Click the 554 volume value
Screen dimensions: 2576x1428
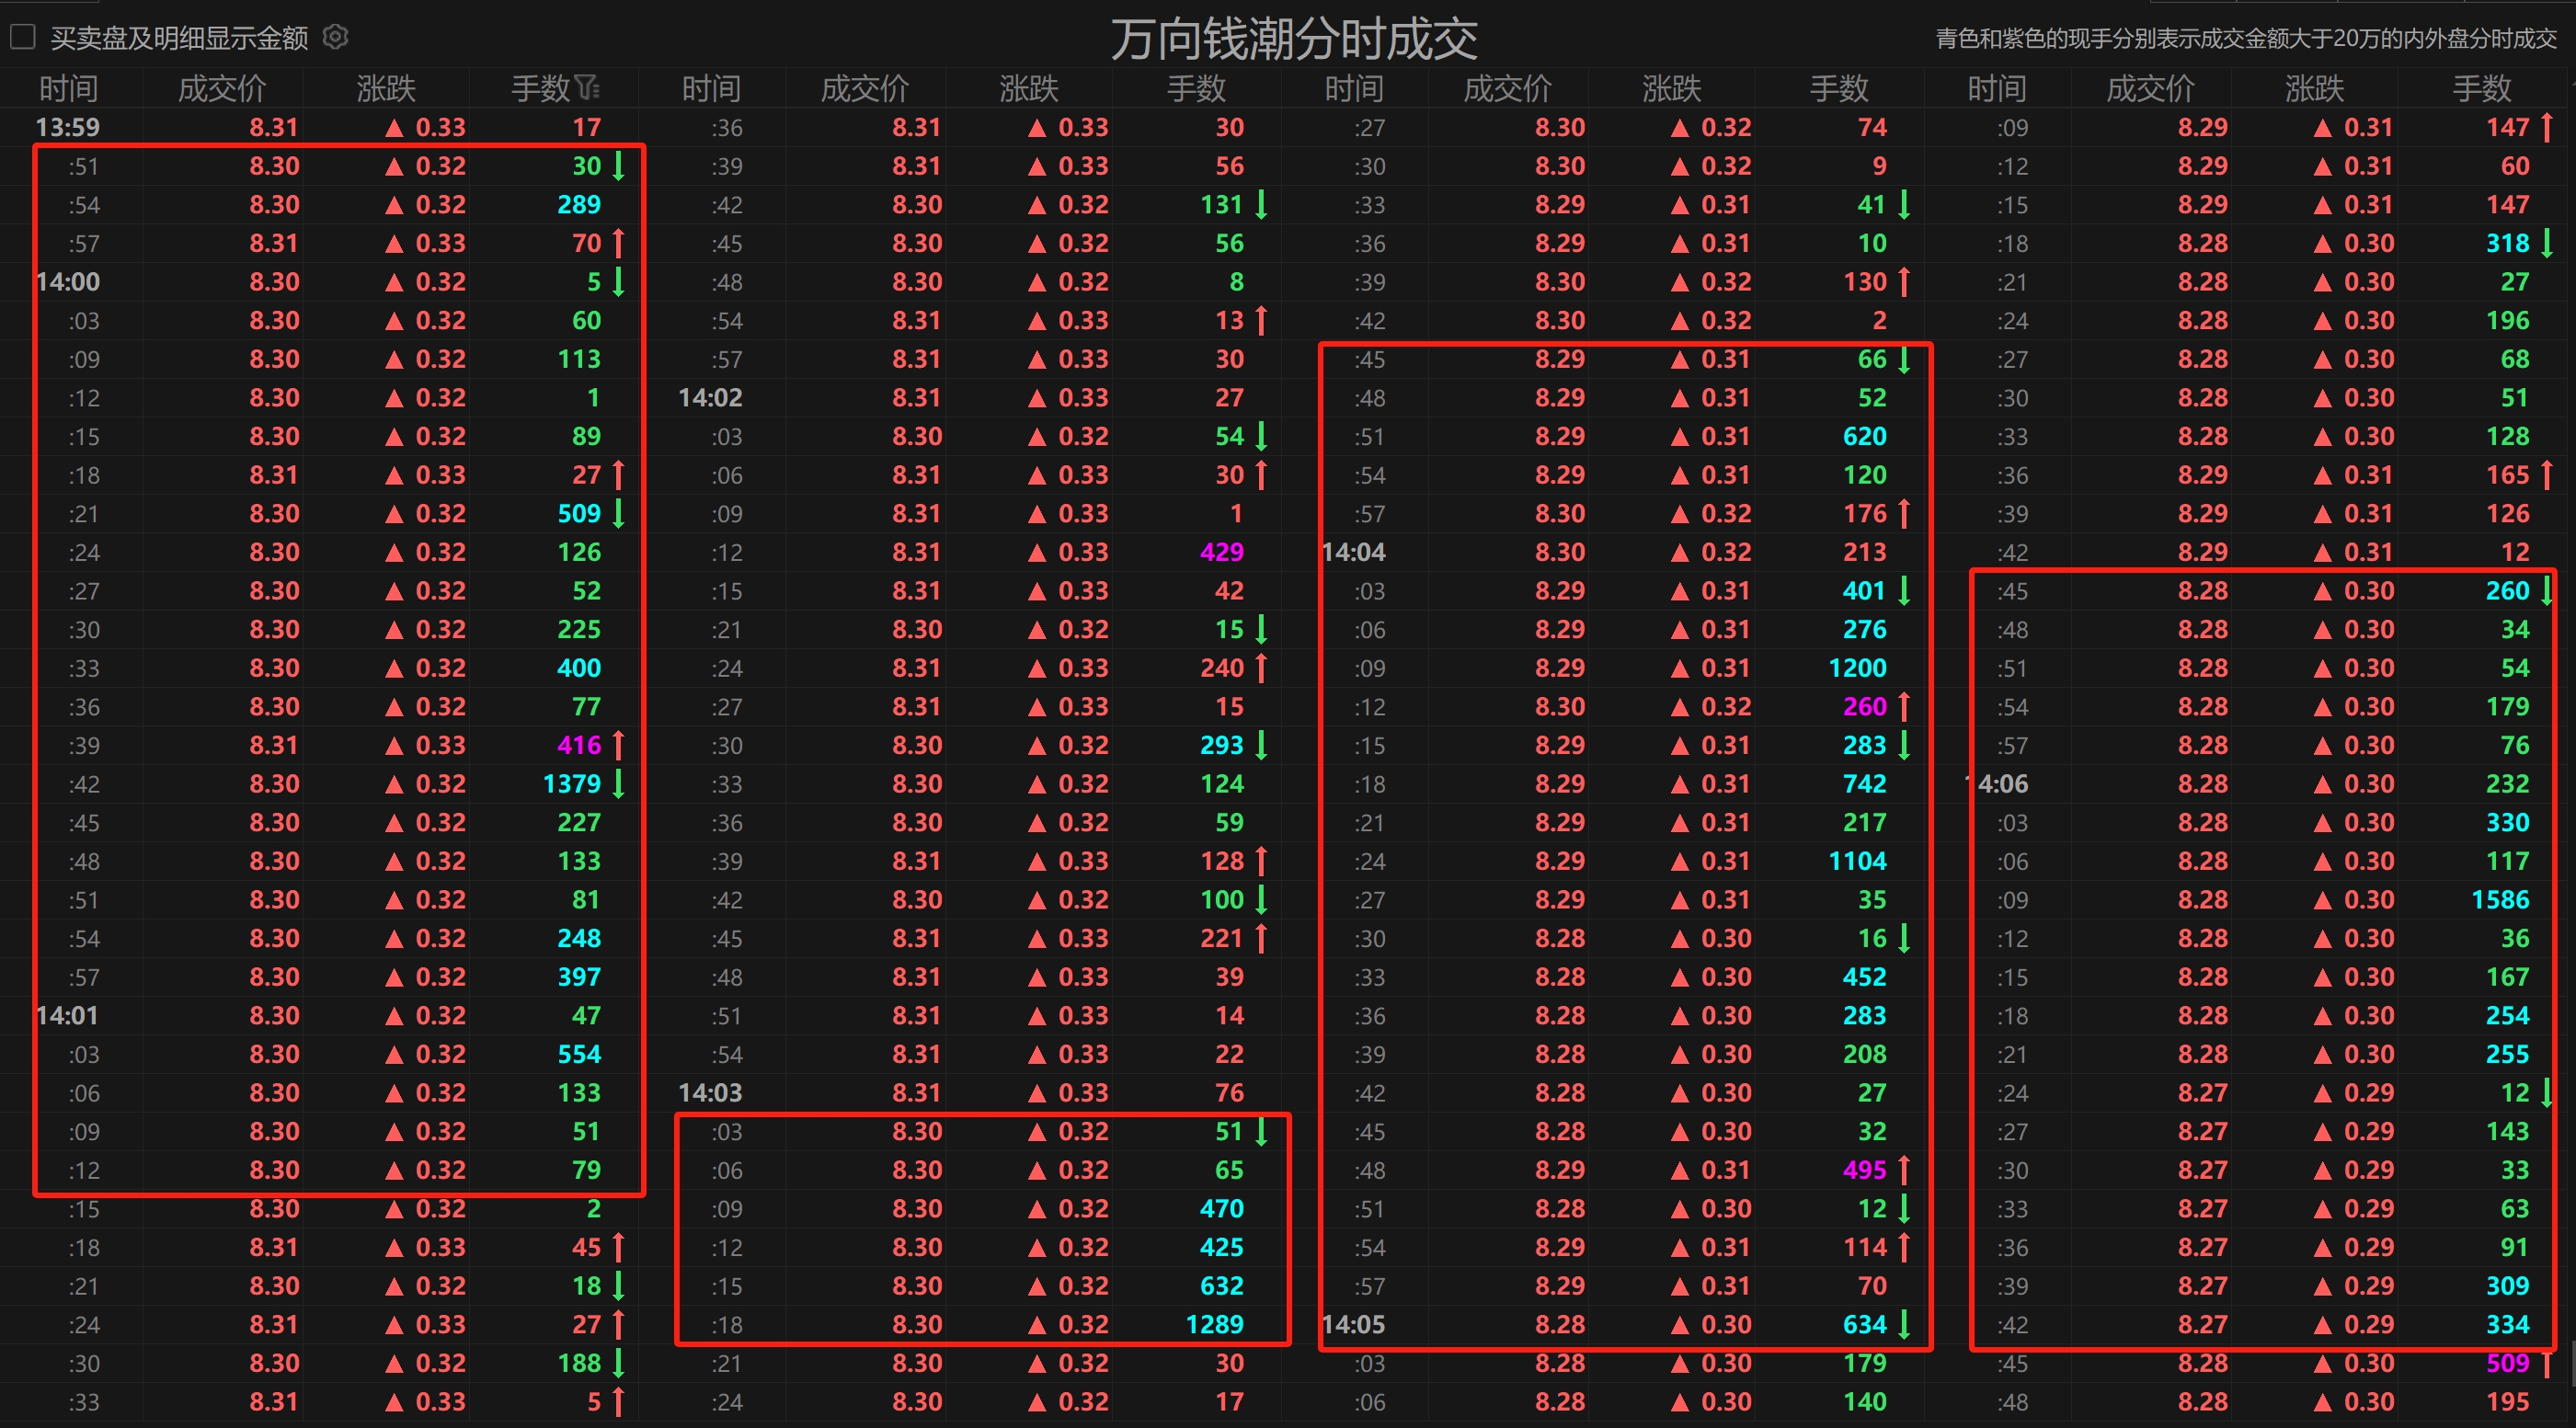[x=579, y=1054]
